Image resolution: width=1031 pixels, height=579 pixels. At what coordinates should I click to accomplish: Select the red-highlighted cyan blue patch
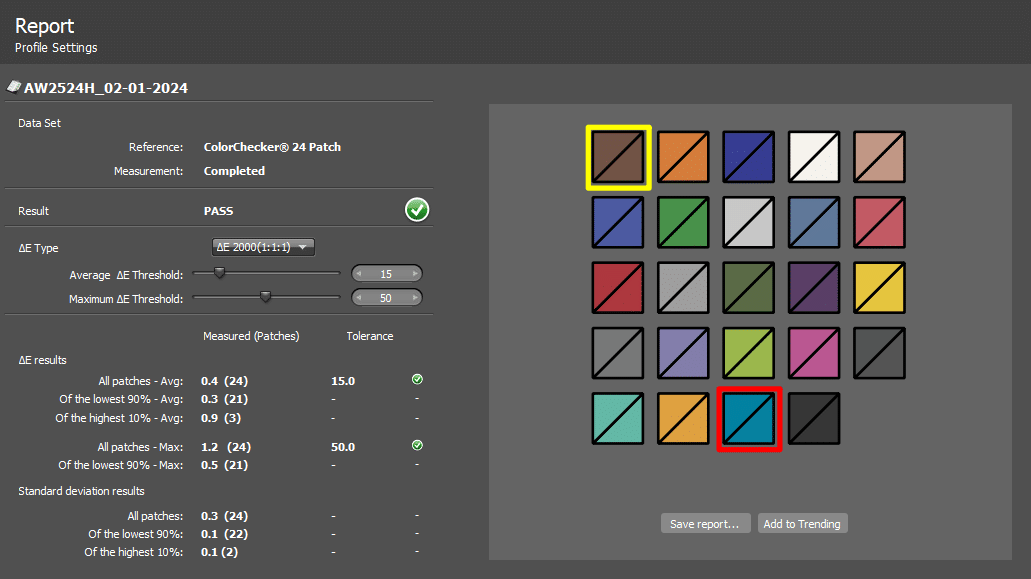(749, 419)
